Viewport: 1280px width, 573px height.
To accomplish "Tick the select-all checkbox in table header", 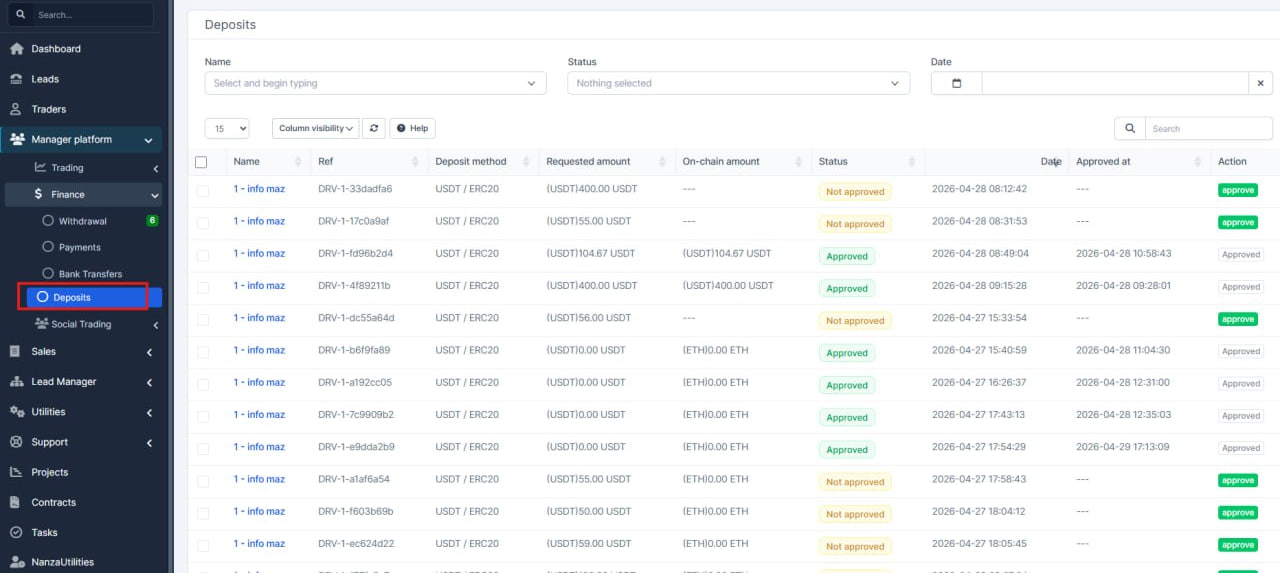I will click(x=201, y=162).
